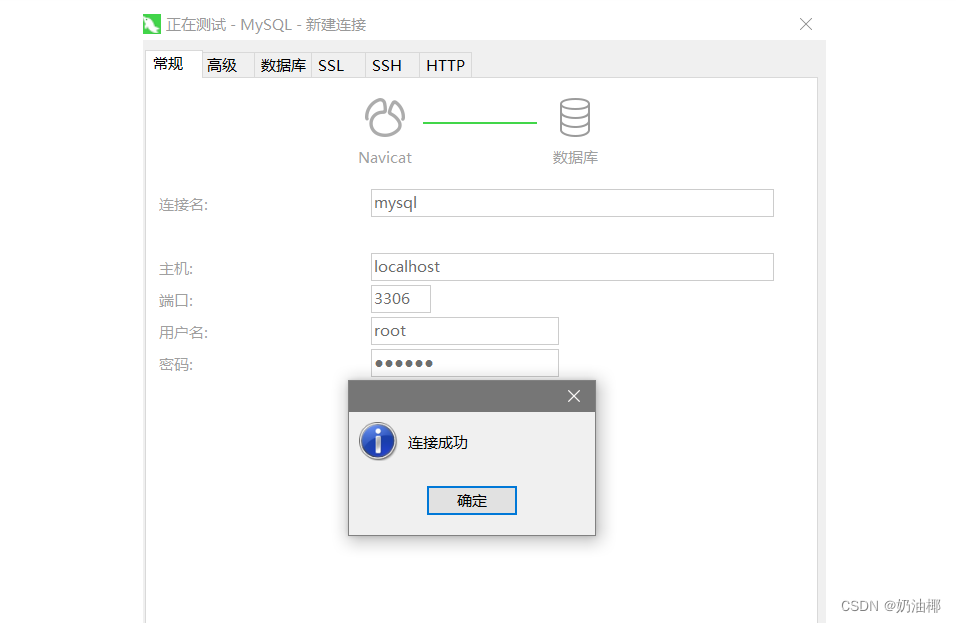Click the 密码: label
Screen dimensions: 956x623
tap(176, 365)
